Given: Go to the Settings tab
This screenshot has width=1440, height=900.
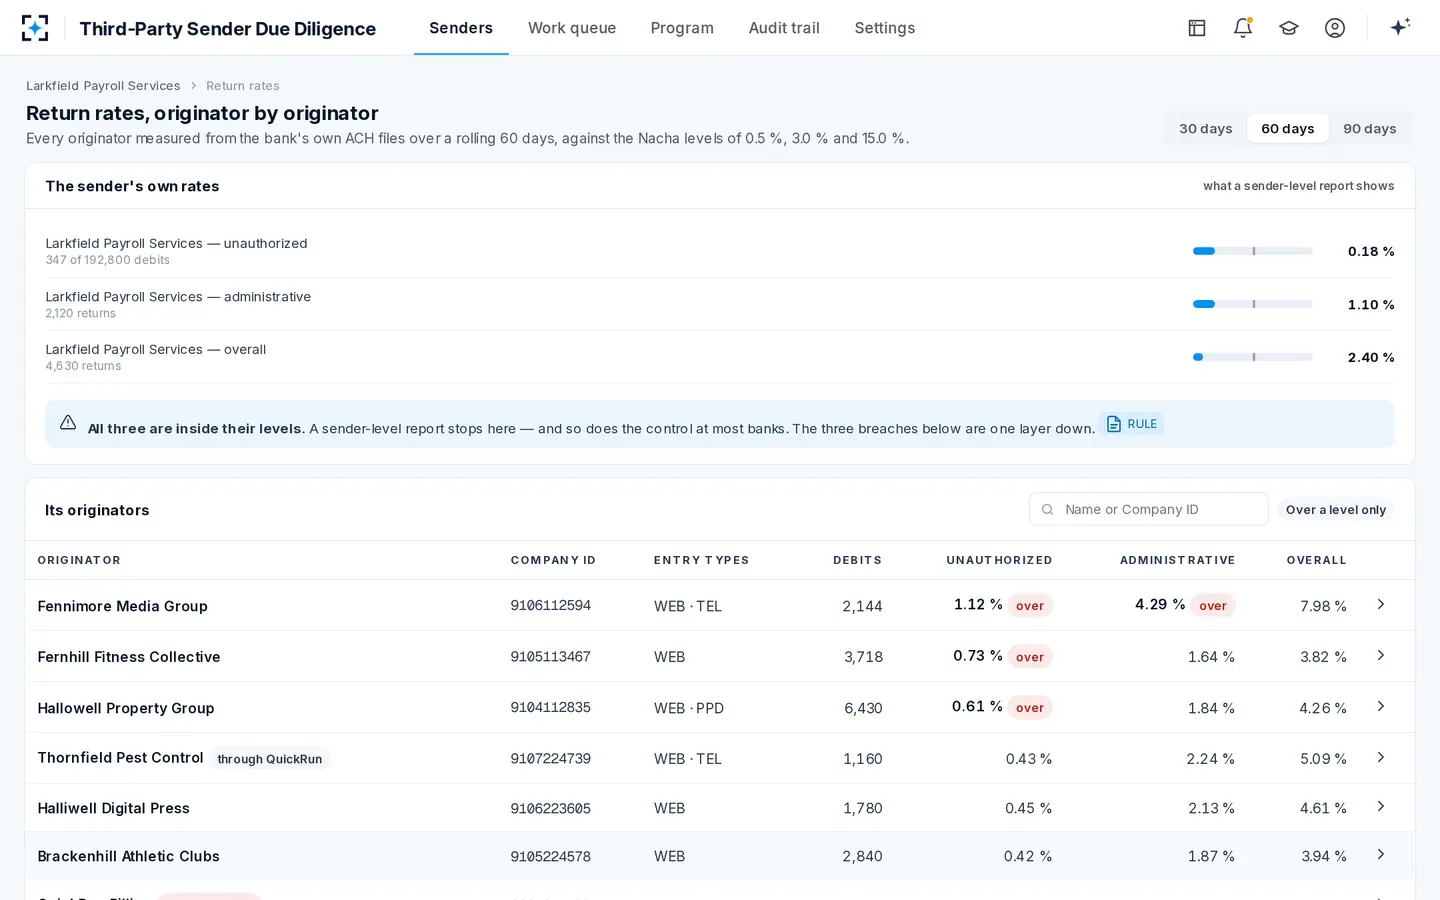Looking at the screenshot, I should click(885, 28).
